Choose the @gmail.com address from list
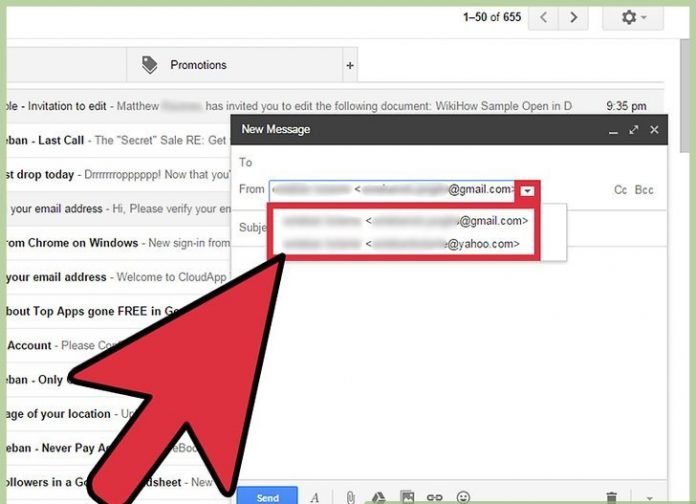This screenshot has height=504, width=696. point(405,221)
